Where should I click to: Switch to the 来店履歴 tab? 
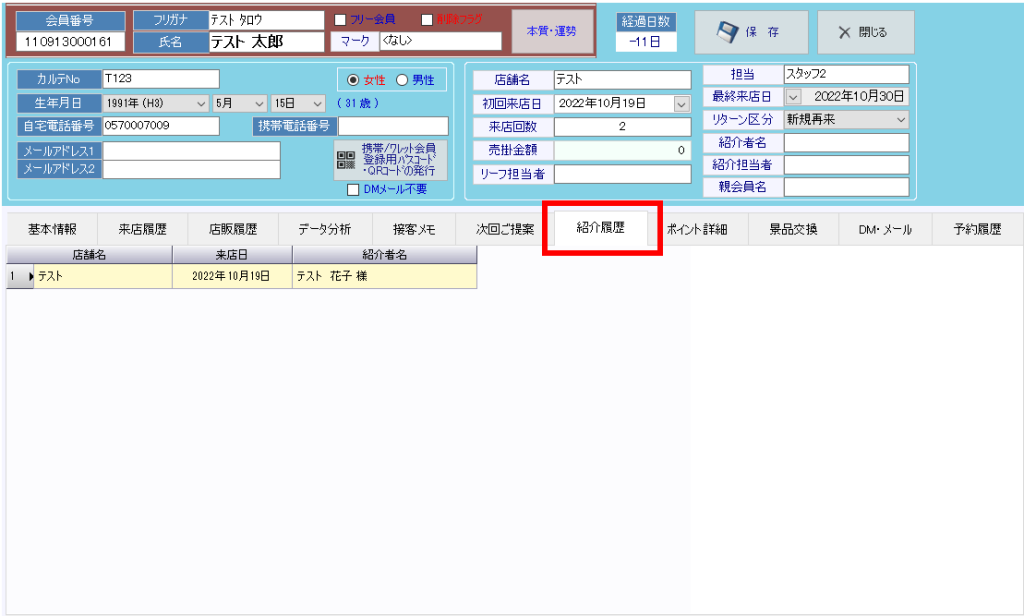point(142,229)
